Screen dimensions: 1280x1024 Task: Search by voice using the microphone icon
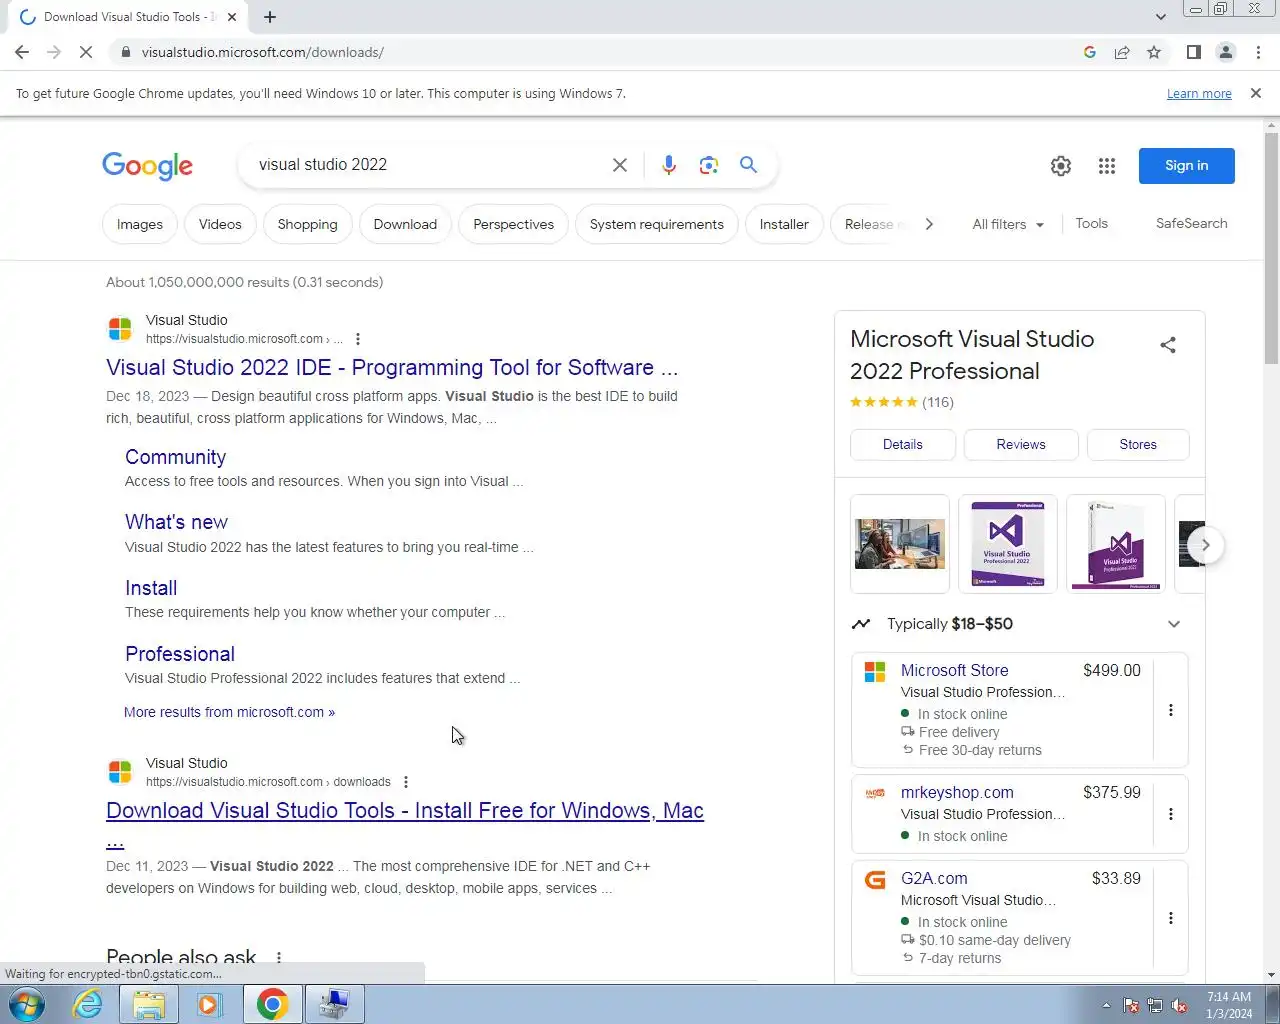click(669, 165)
